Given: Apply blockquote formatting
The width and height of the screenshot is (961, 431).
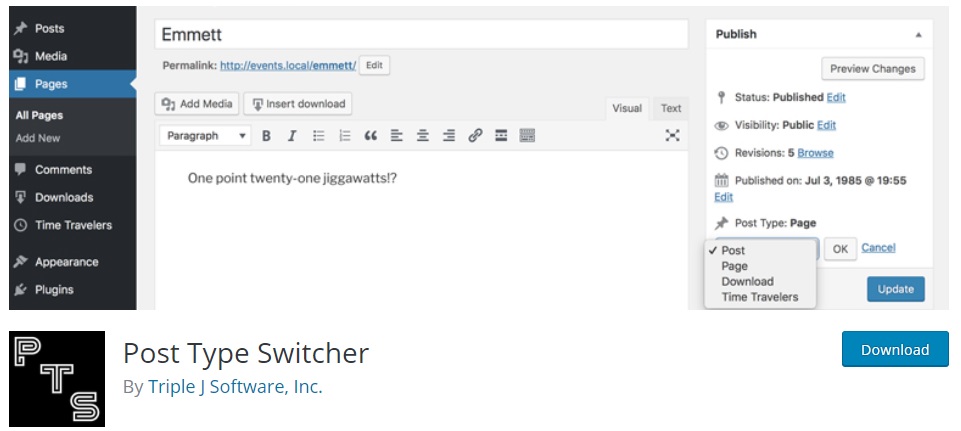Looking at the screenshot, I should click(371, 135).
